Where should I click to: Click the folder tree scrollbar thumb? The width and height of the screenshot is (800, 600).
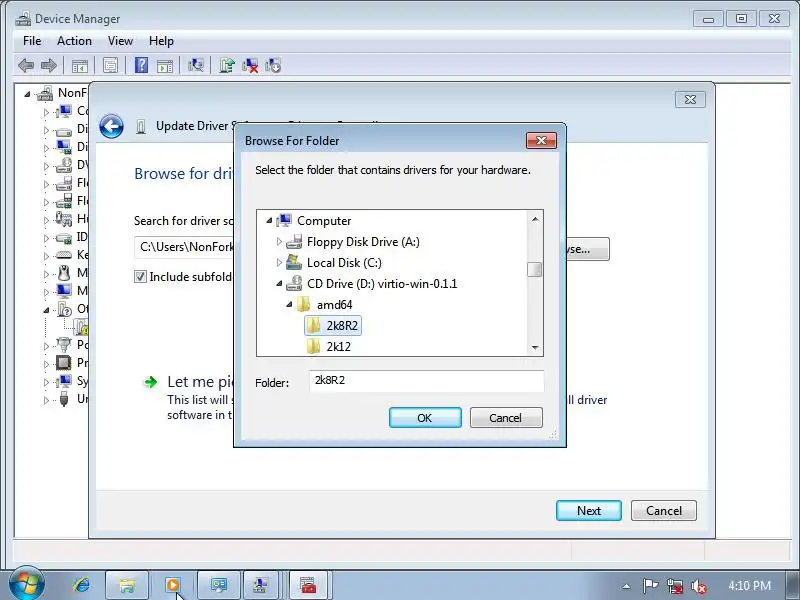(535, 269)
